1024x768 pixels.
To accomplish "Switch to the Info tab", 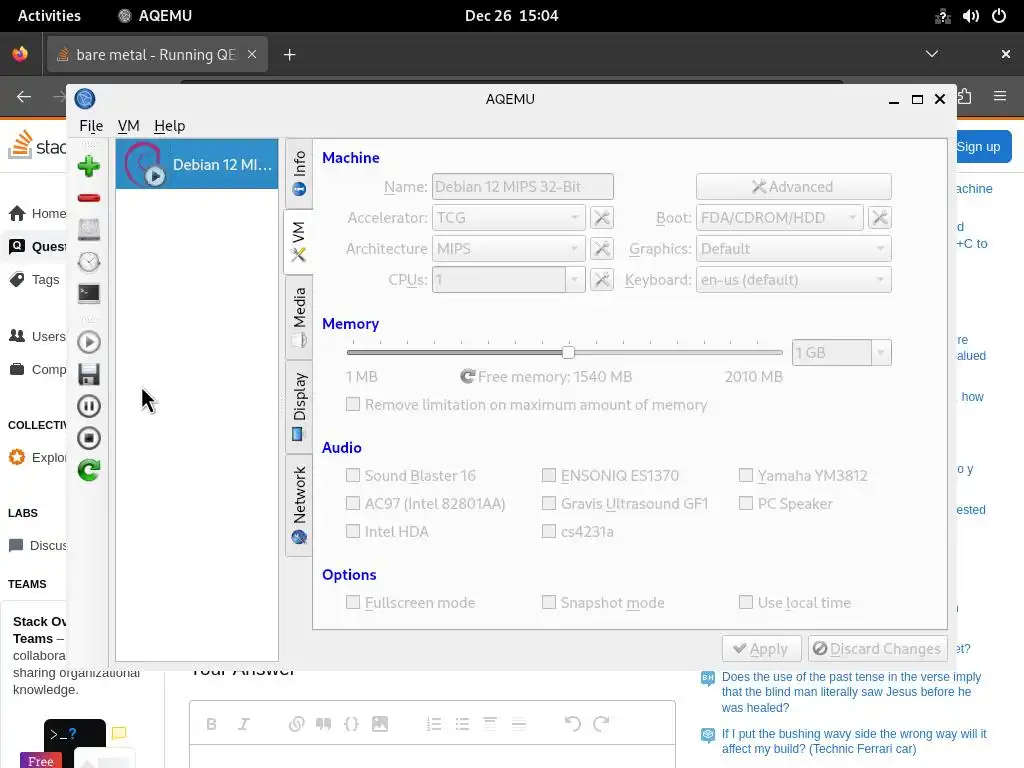I will (x=299, y=173).
